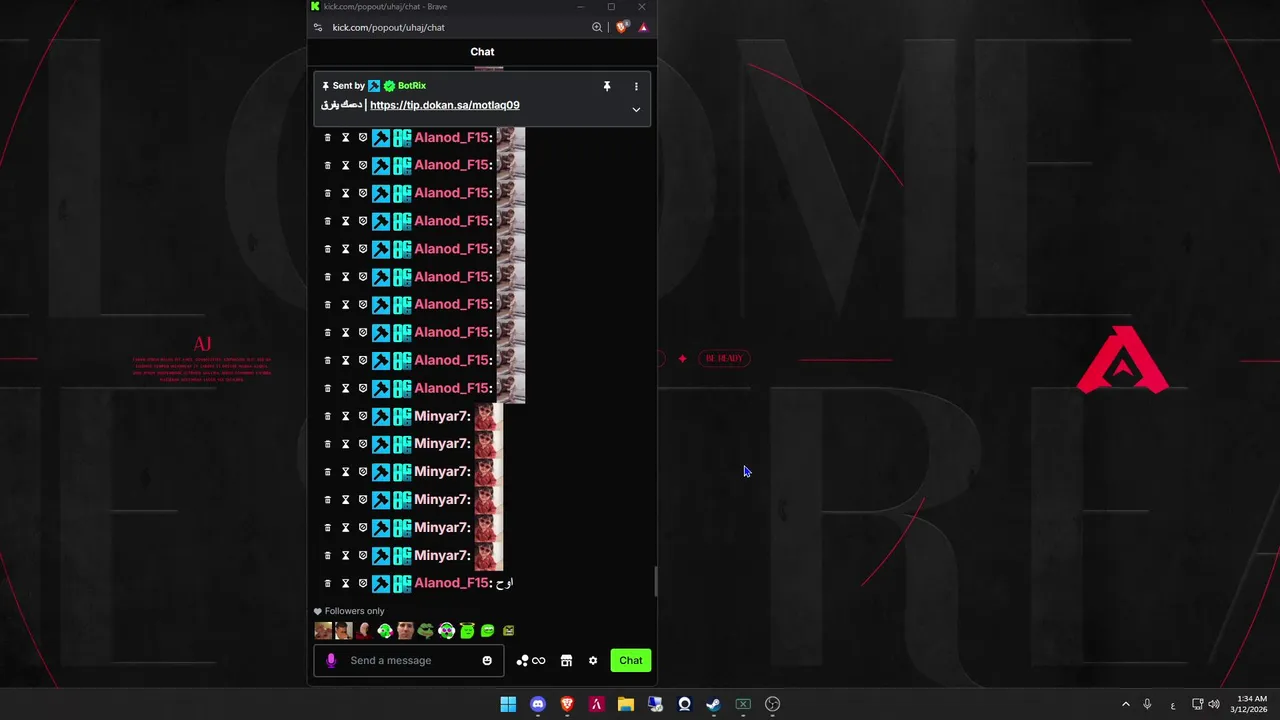The image size is (1280, 720).
Task: Open the tip.dokan.sa/motlaq09 link
Action: (445, 105)
